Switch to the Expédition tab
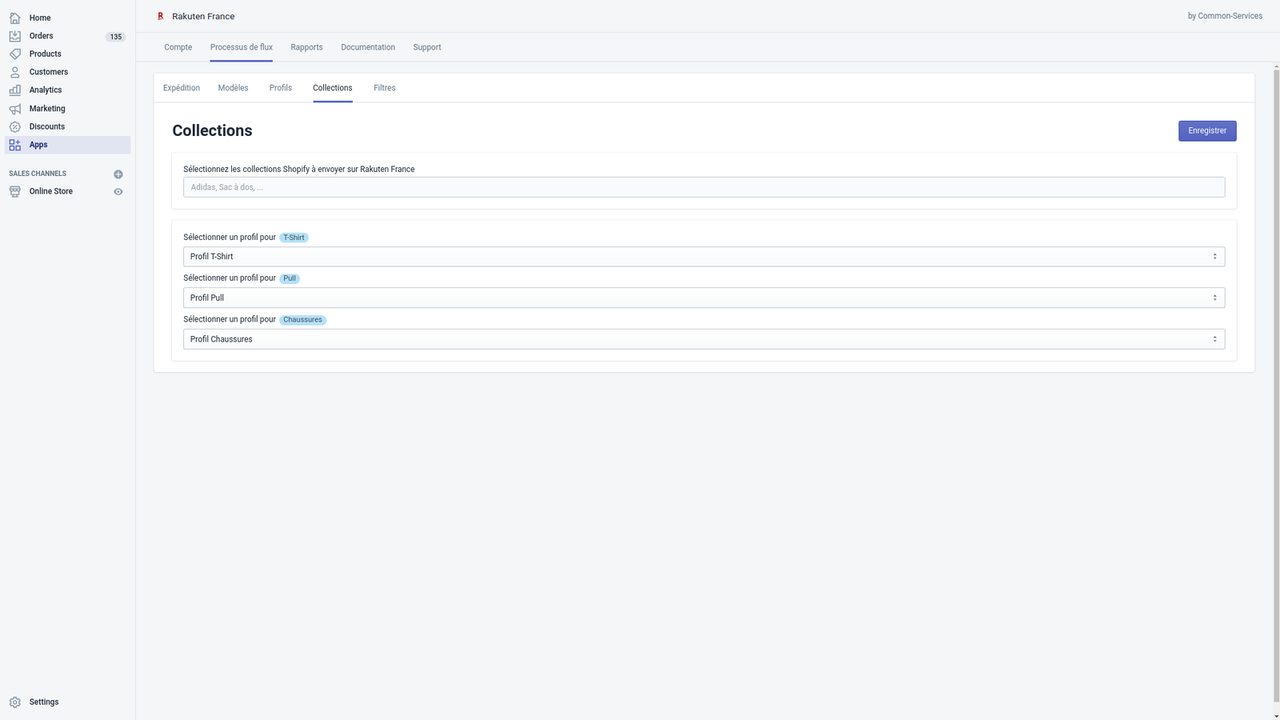The image size is (1280, 720). 181,87
